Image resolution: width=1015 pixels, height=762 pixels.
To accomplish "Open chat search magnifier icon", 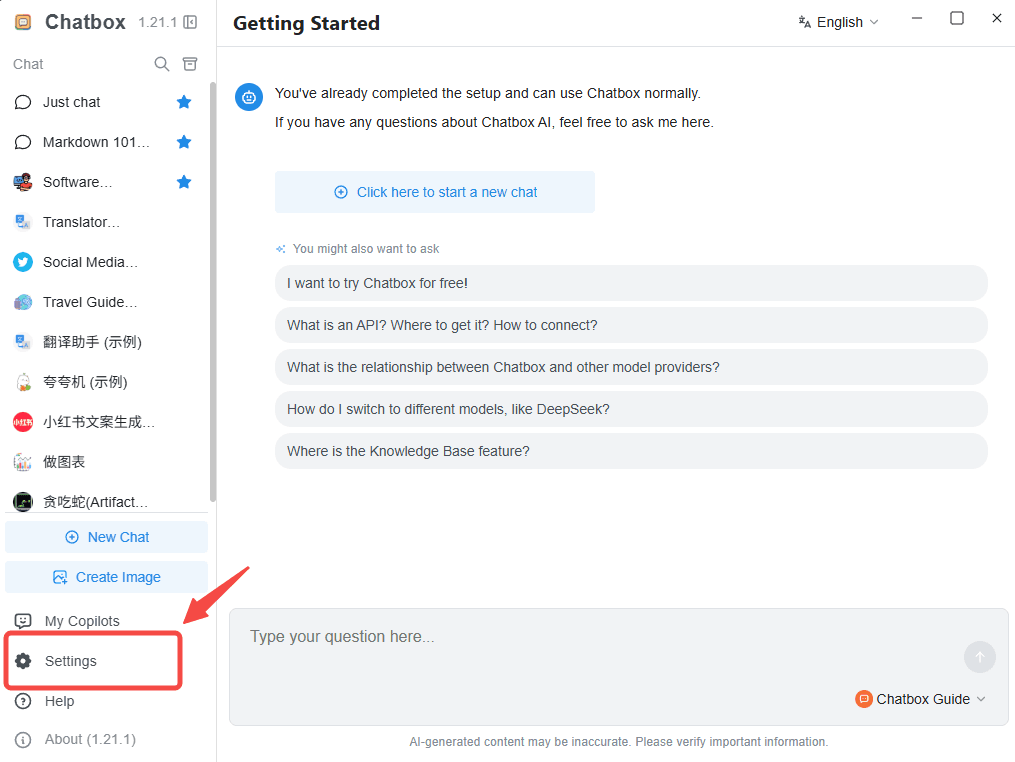I will tap(161, 63).
